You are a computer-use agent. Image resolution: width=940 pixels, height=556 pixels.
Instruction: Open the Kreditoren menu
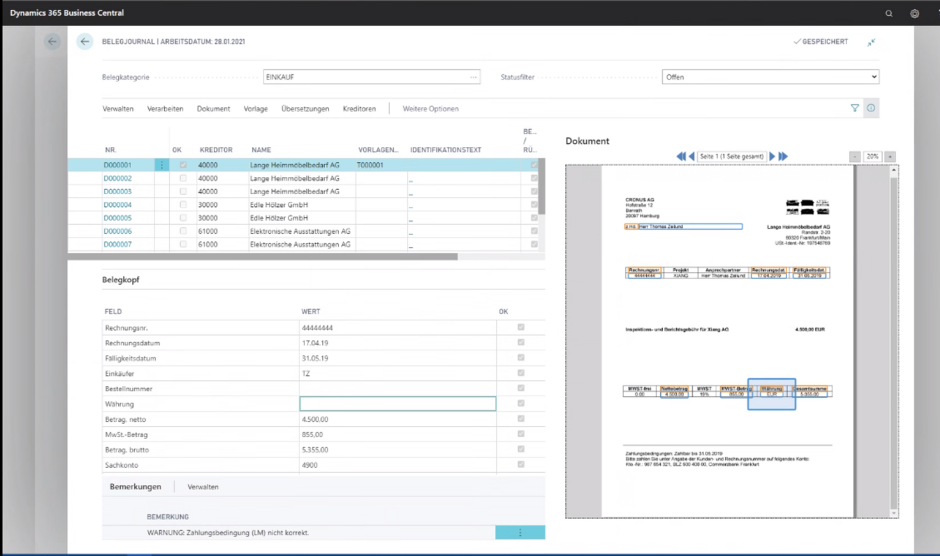(x=359, y=108)
